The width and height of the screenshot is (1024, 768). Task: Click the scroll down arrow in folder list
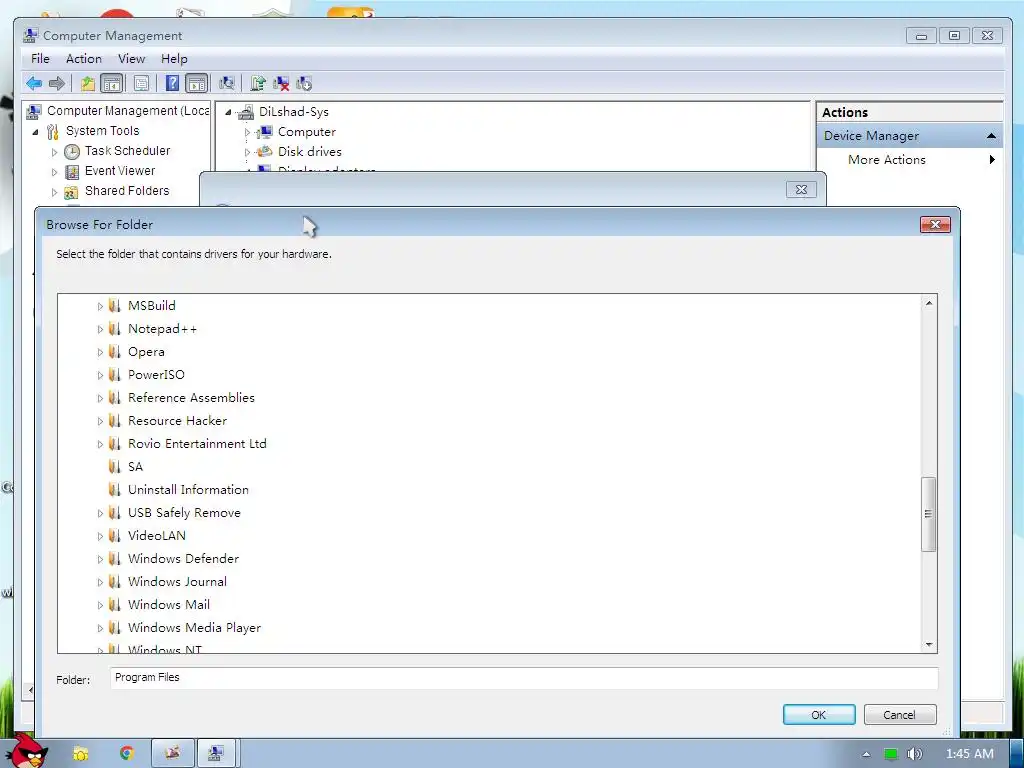(x=929, y=645)
